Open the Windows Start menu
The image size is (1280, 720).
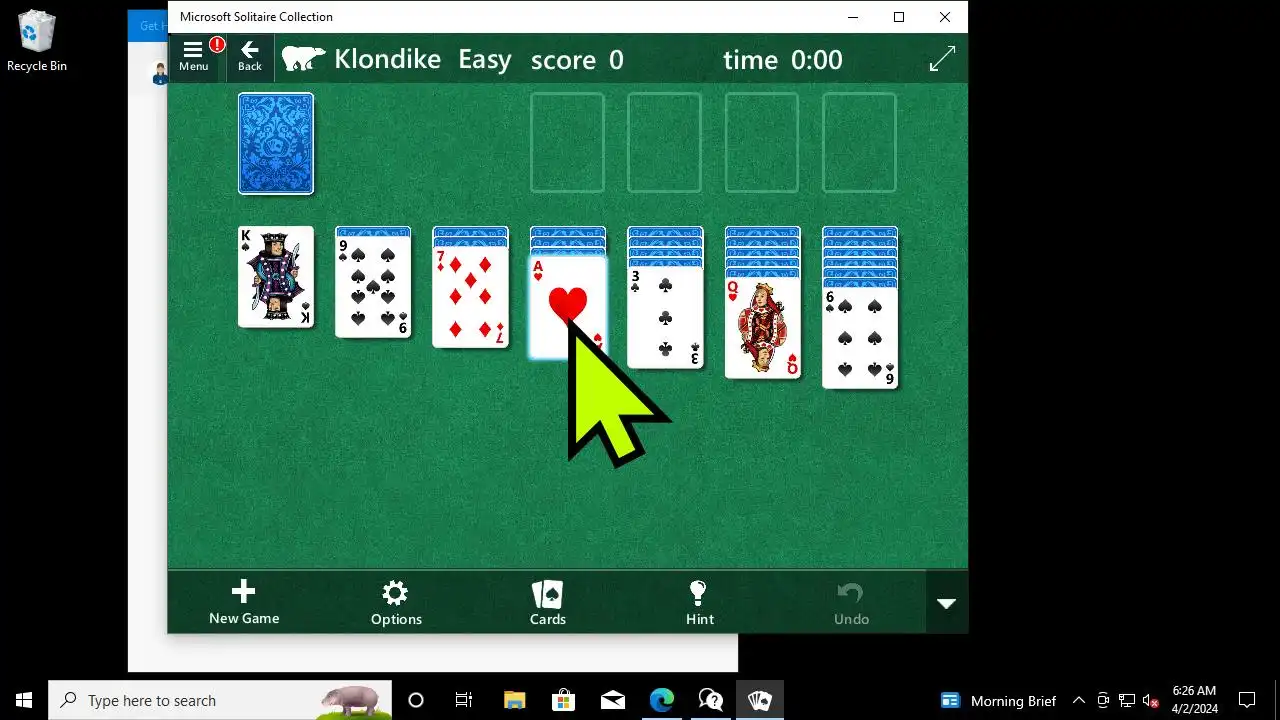[x=24, y=700]
